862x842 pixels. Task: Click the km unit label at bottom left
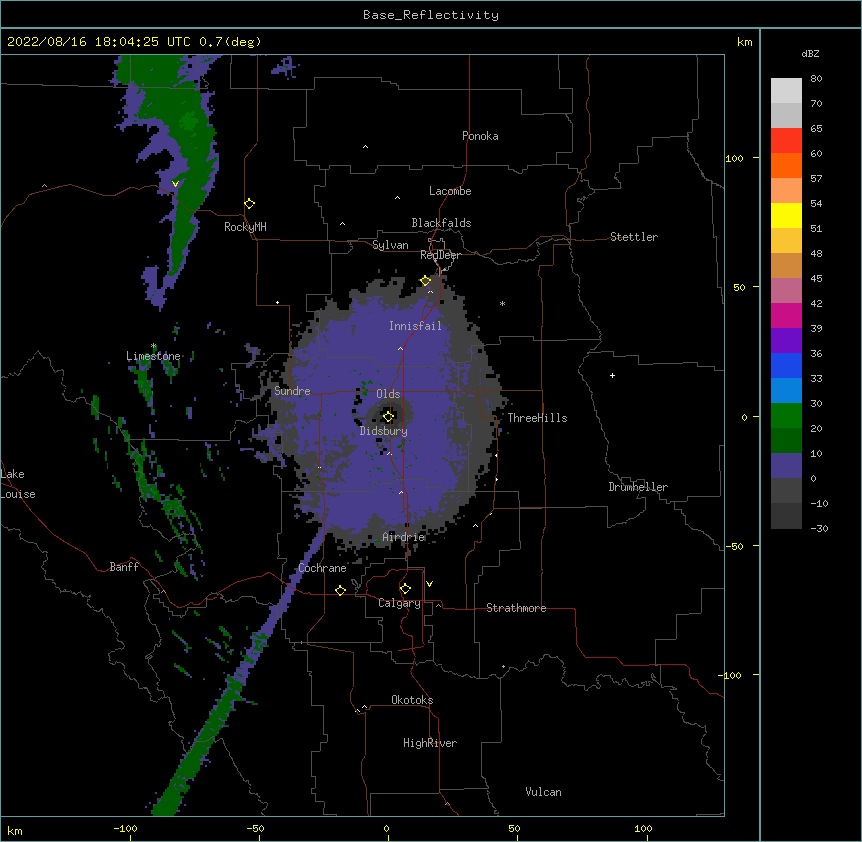tap(15, 830)
